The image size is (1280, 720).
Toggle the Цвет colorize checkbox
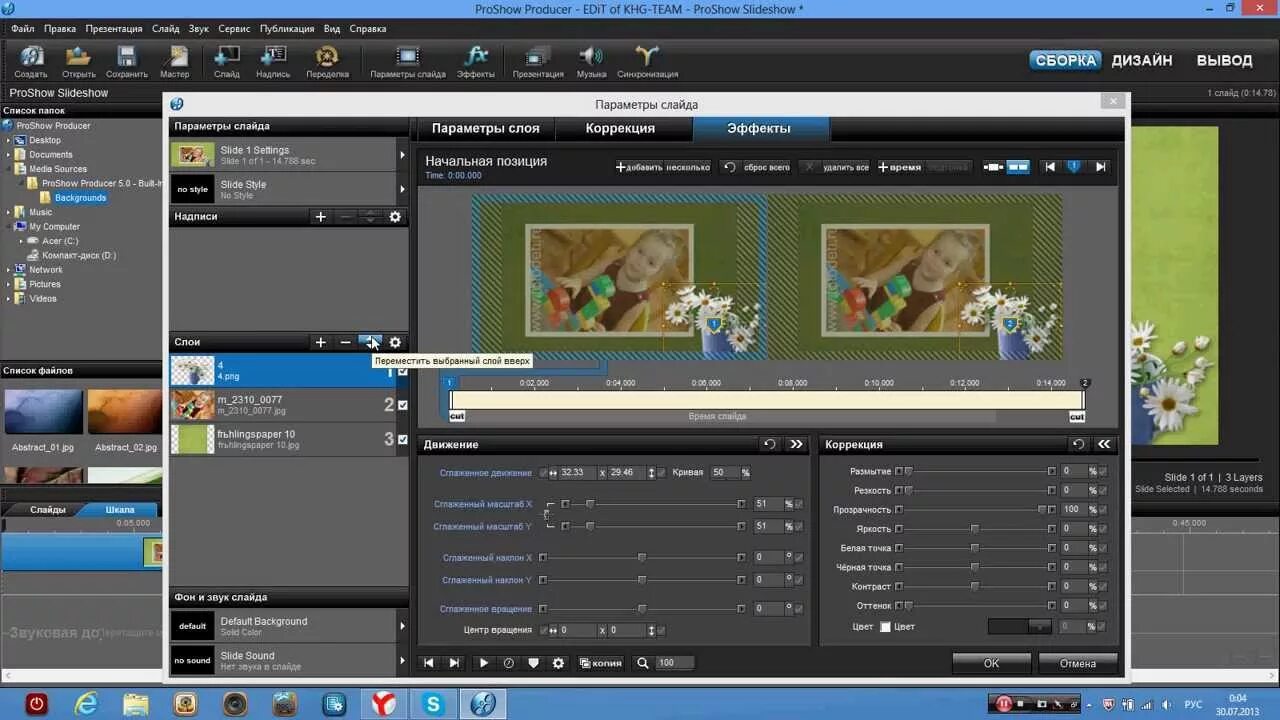[885, 627]
